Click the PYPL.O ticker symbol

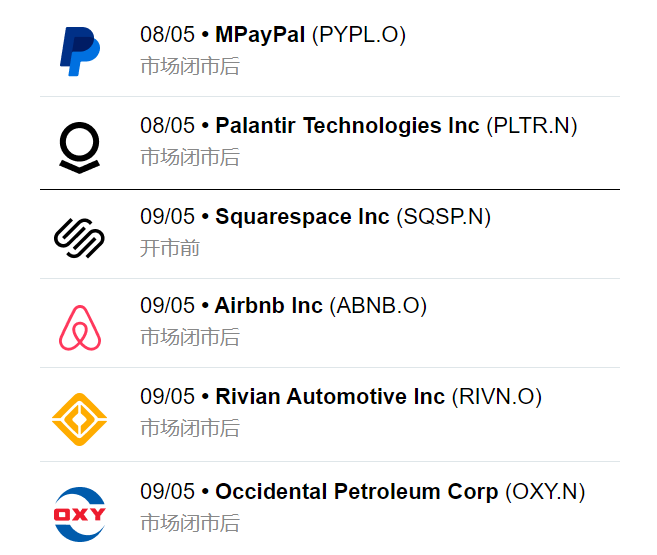pyautogui.click(x=359, y=35)
